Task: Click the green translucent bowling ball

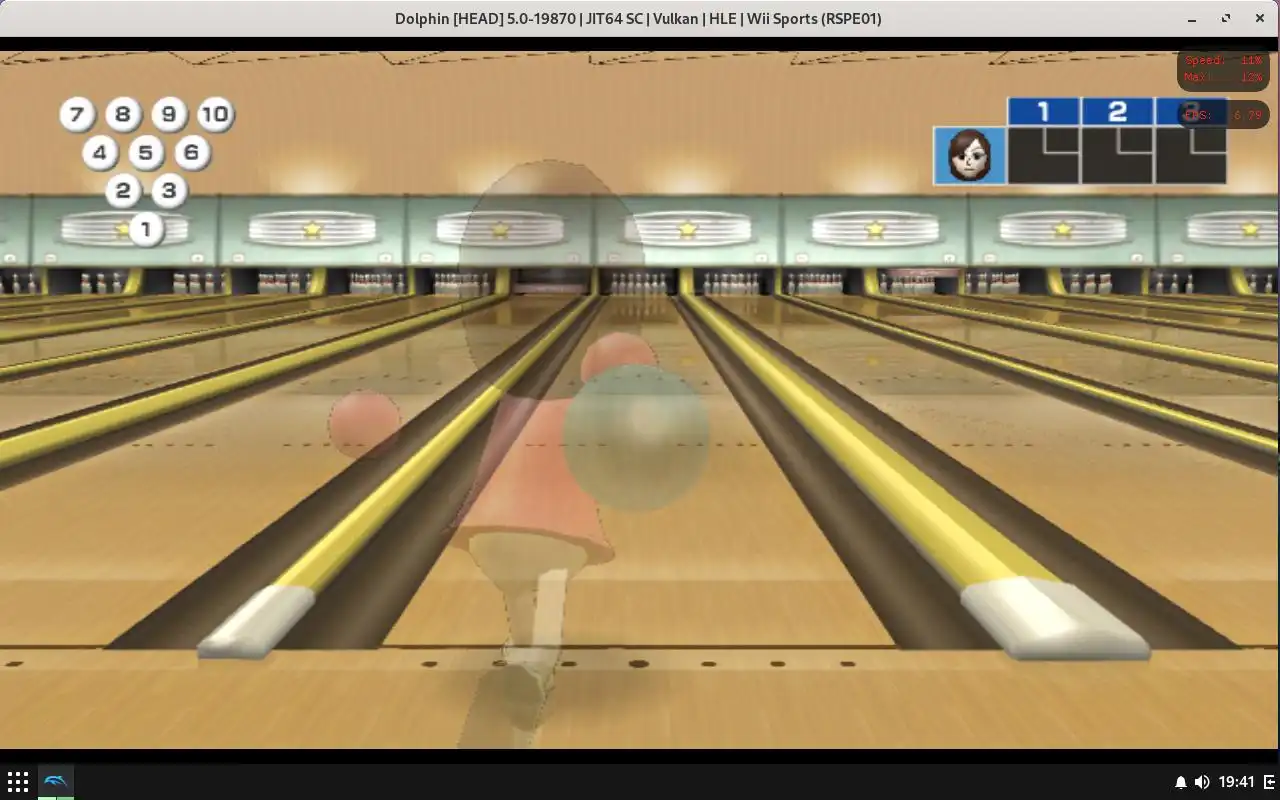Action: [637, 437]
